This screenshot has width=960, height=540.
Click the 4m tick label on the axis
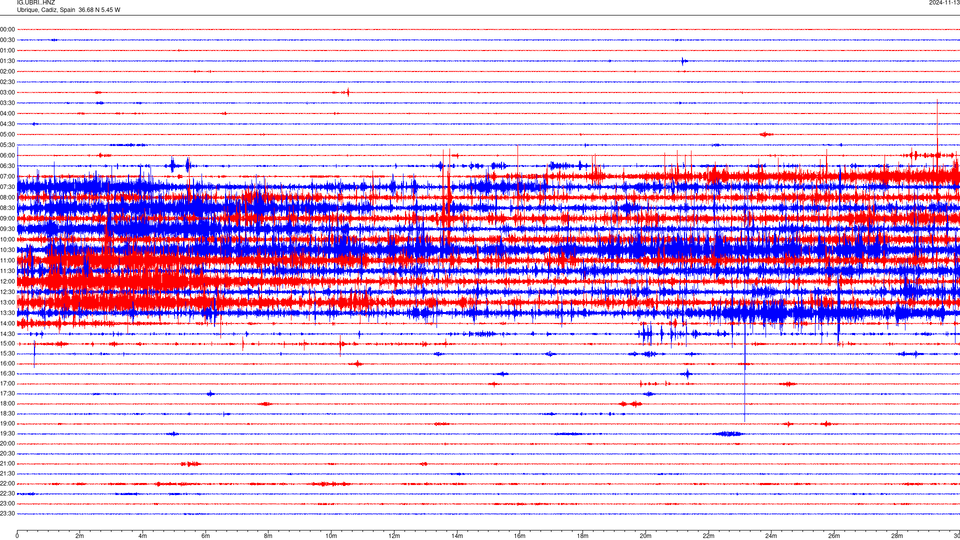pyautogui.click(x=143, y=536)
